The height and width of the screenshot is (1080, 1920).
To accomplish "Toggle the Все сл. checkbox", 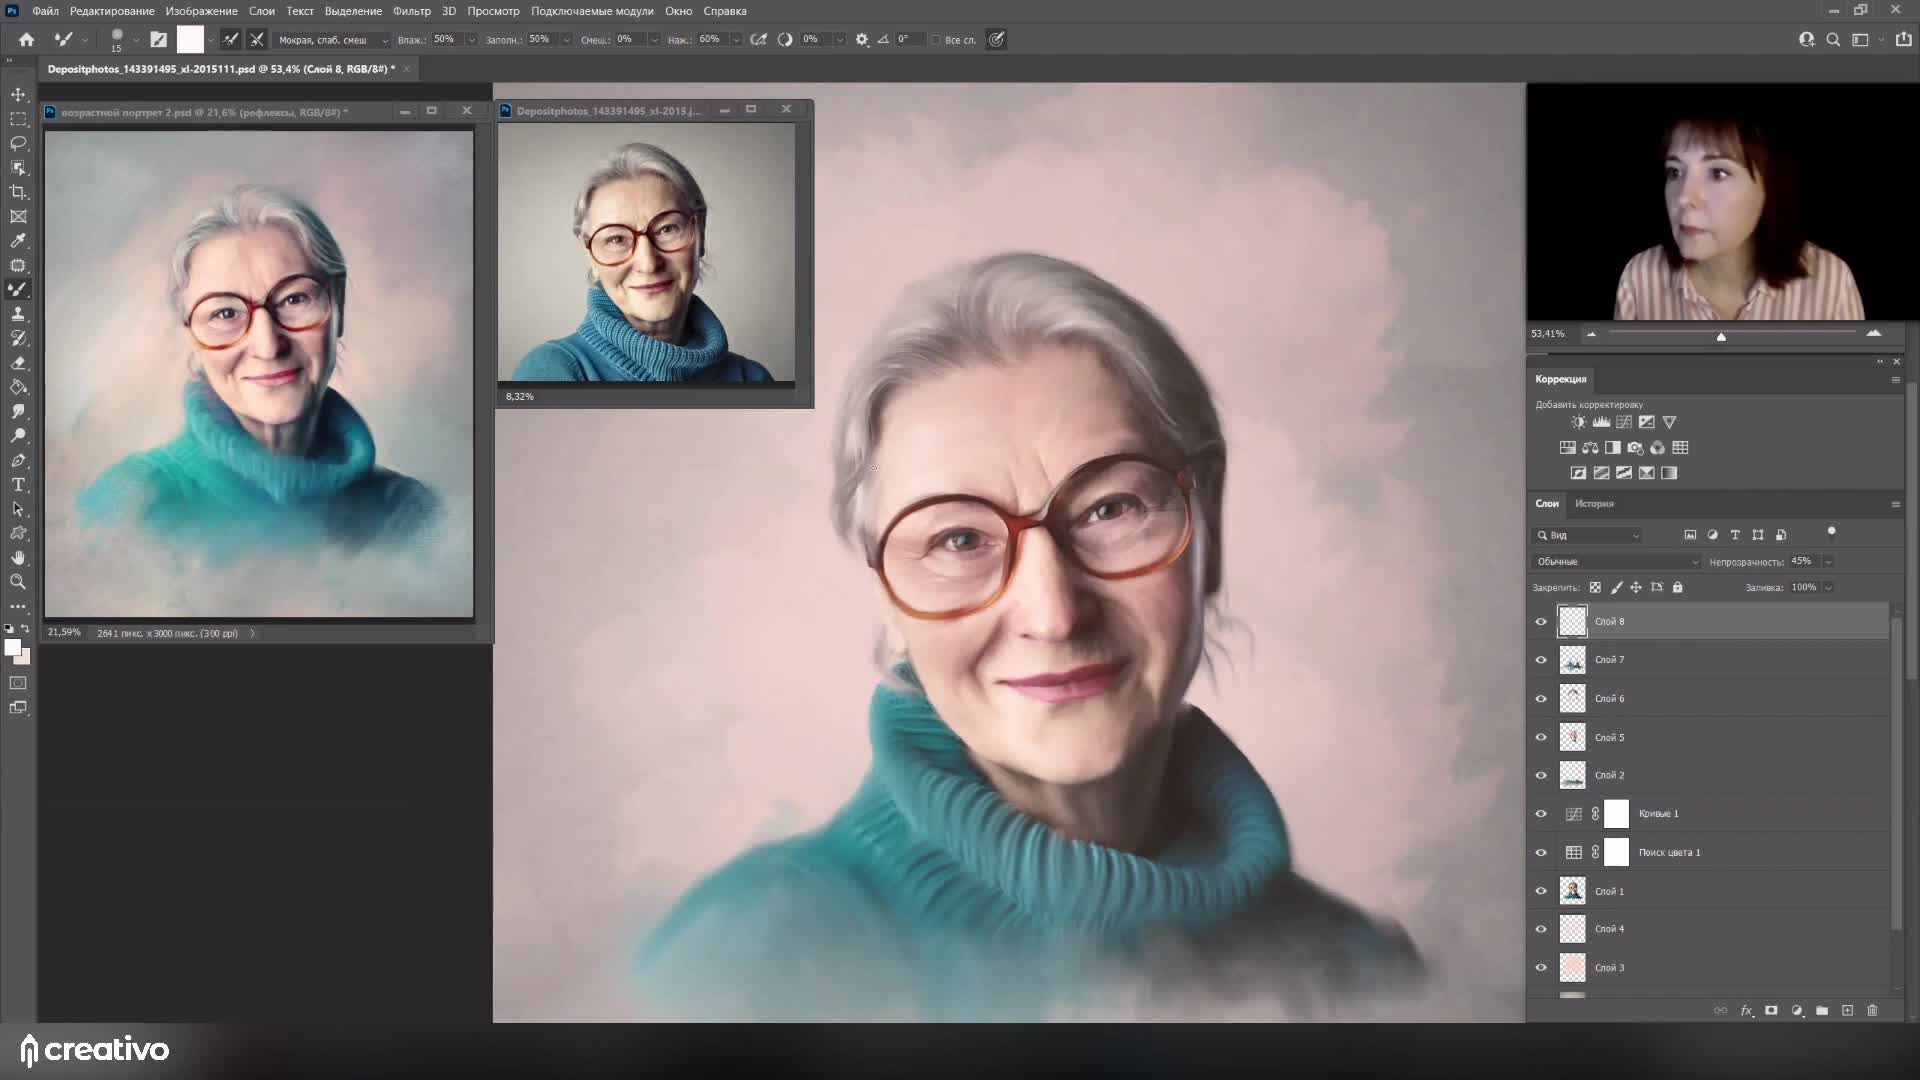I will click(937, 40).
